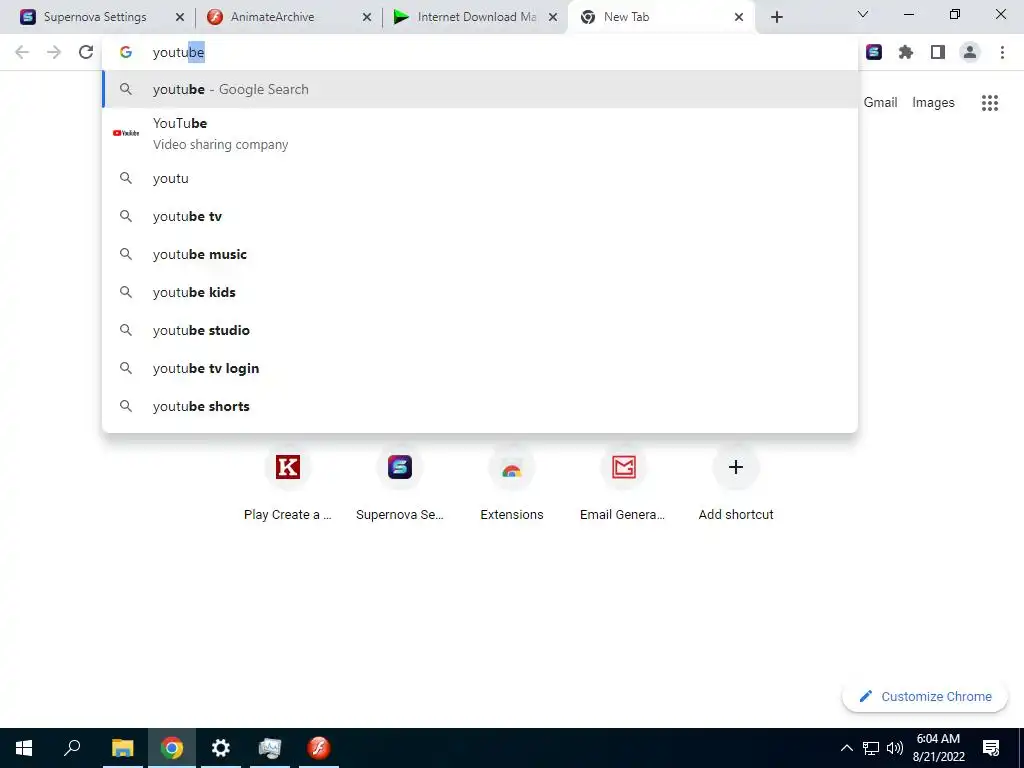The width and height of the screenshot is (1024, 768).
Task: Switch to Internet Download Manager tab
Action: point(476,17)
